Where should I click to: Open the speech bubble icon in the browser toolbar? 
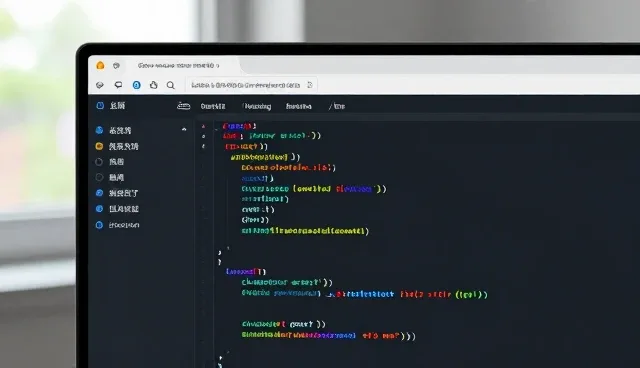118,85
